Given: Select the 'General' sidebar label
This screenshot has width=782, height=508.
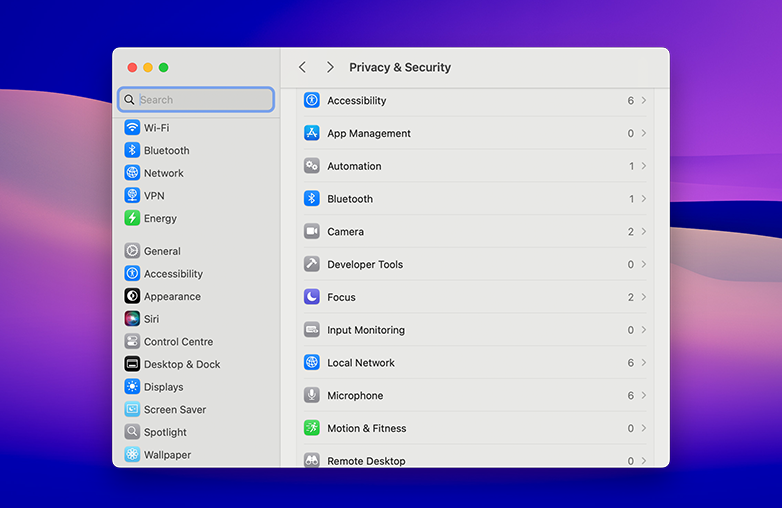Looking at the screenshot, I should tap(162, 251).
